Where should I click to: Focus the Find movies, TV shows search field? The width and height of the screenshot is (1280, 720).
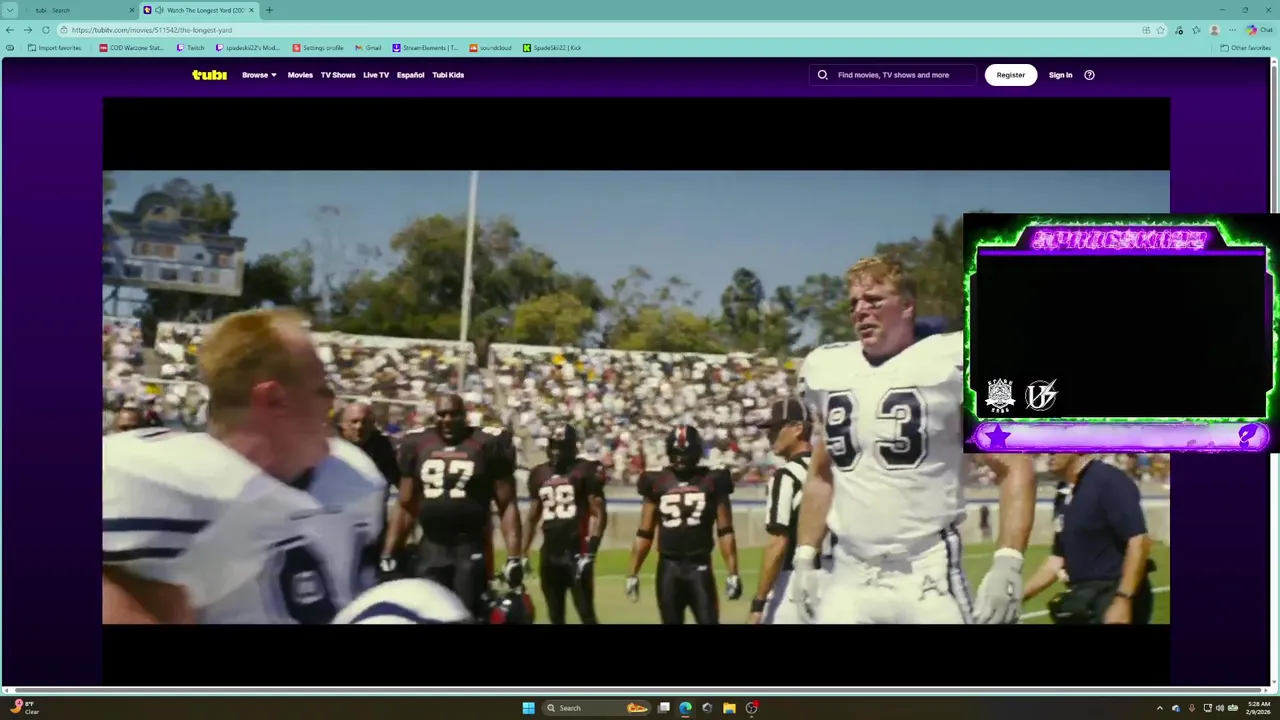coord(893,75)
